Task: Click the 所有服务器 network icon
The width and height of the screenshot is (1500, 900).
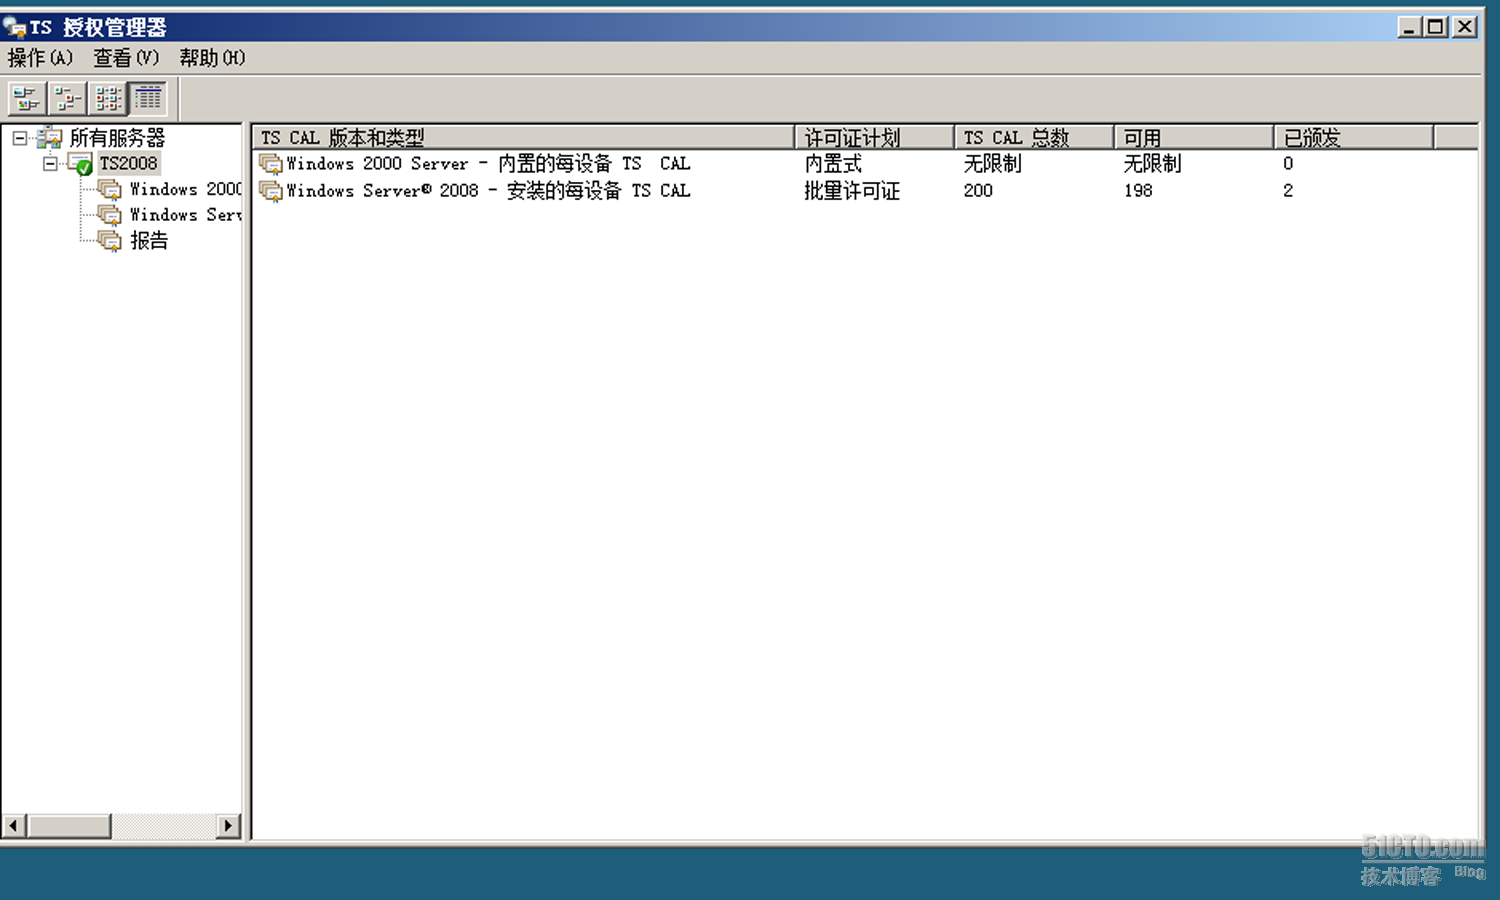Action: (49, 138)
